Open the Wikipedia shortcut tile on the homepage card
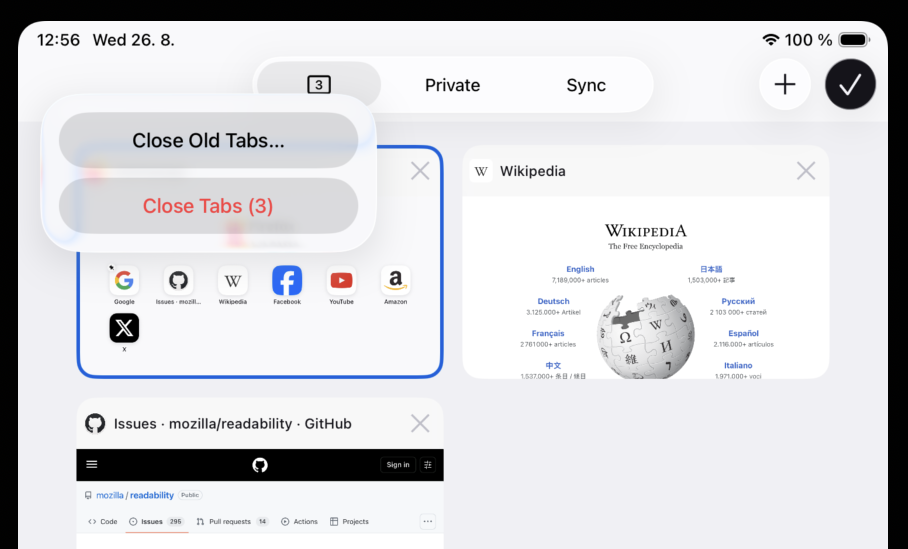908x549 pixels. (233, 285)
